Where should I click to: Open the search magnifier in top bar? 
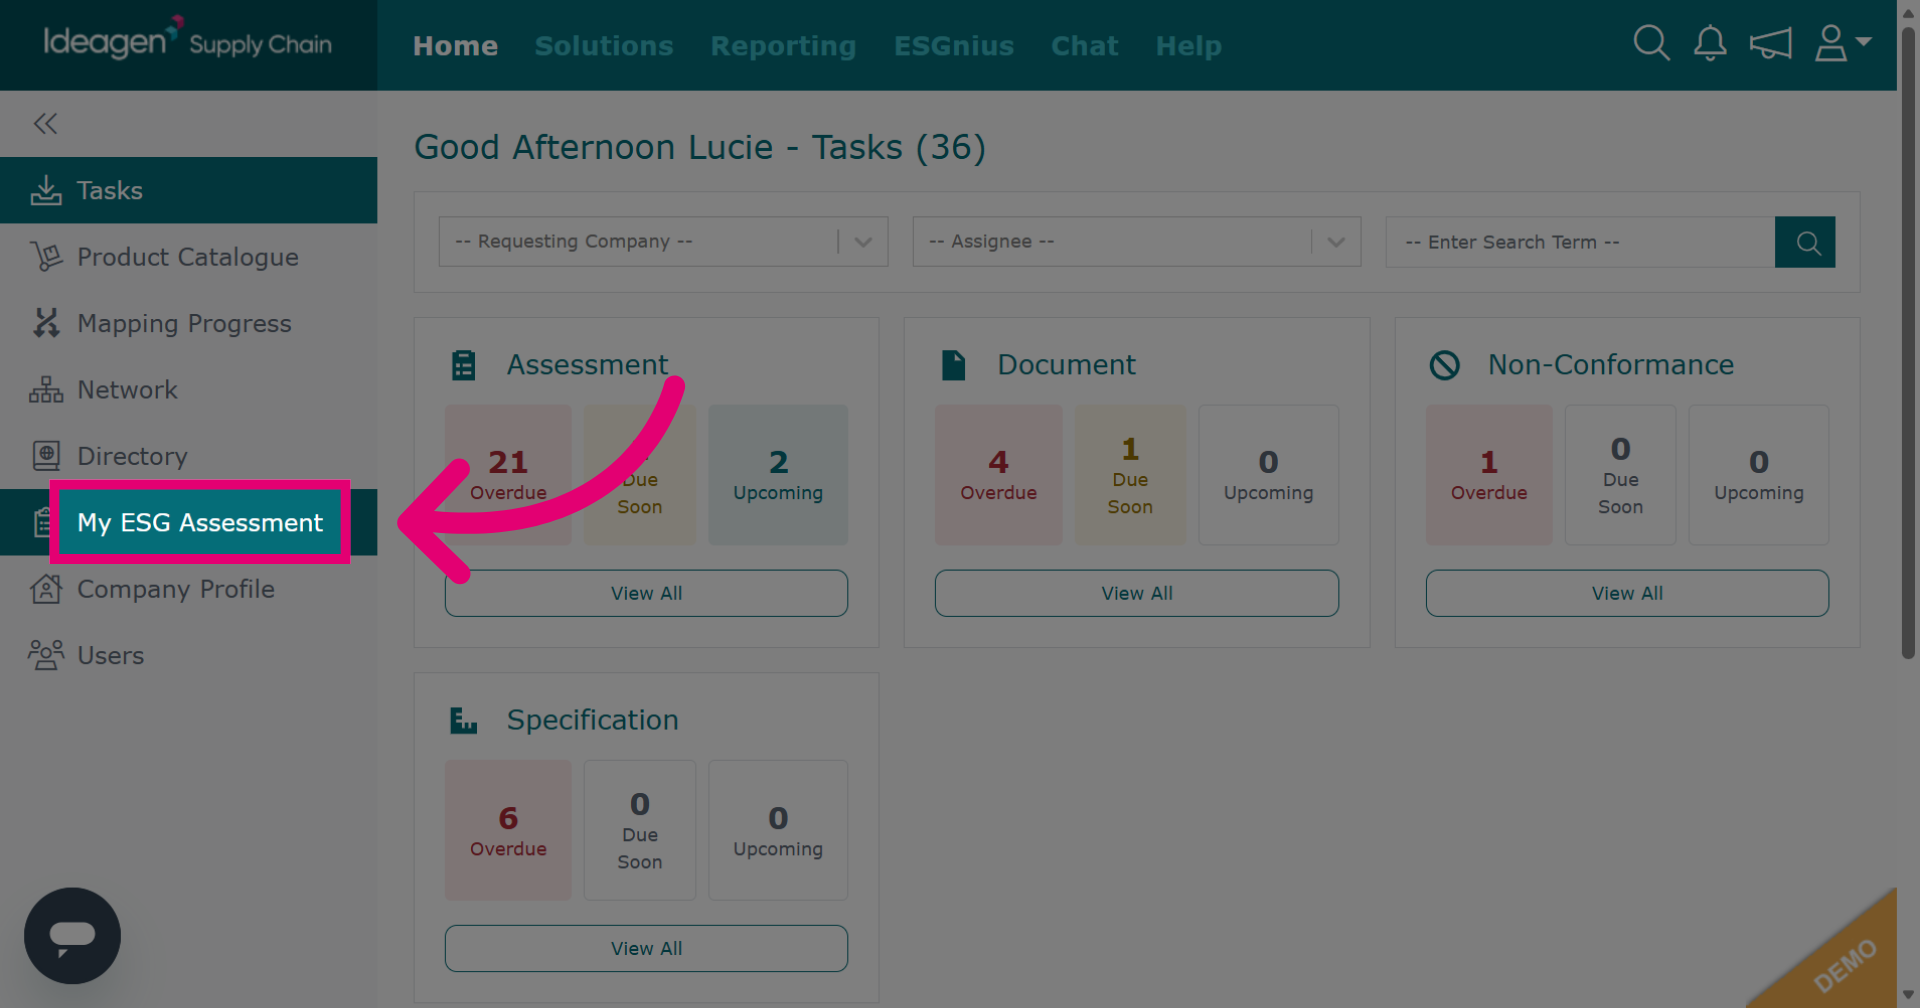[1651, 43]
